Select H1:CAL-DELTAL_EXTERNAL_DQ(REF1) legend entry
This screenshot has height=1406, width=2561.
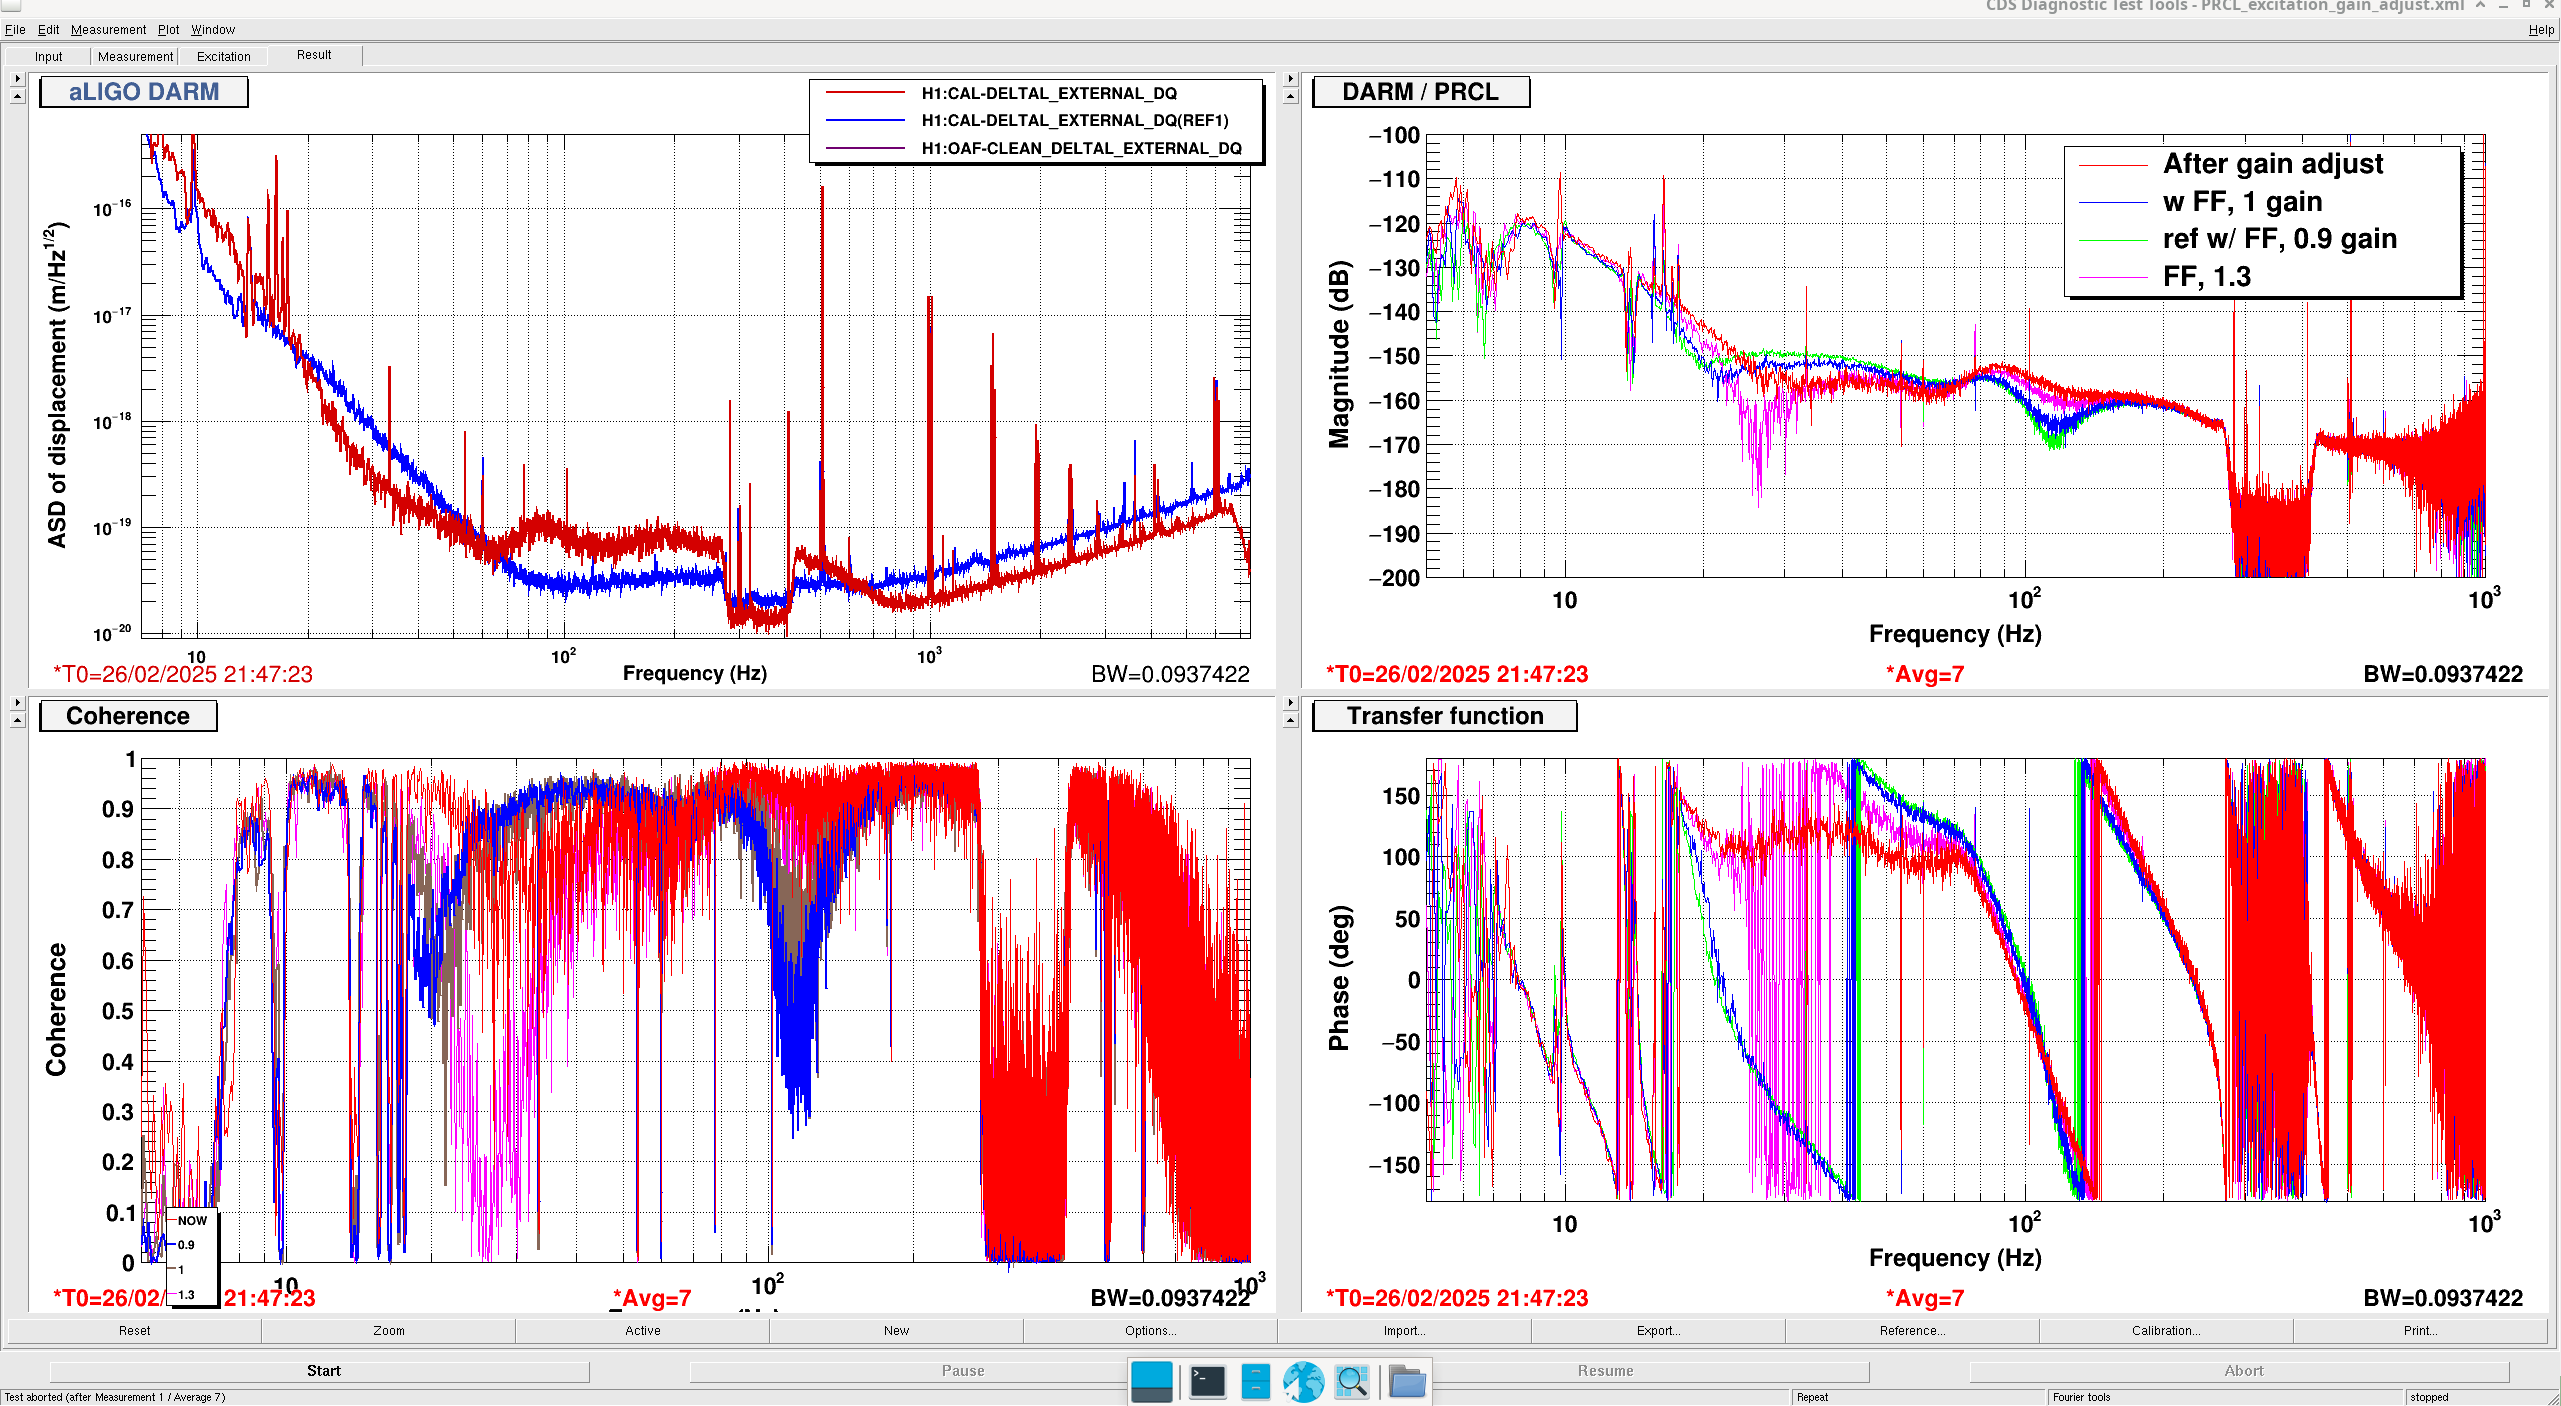(x=1075, y=120)
